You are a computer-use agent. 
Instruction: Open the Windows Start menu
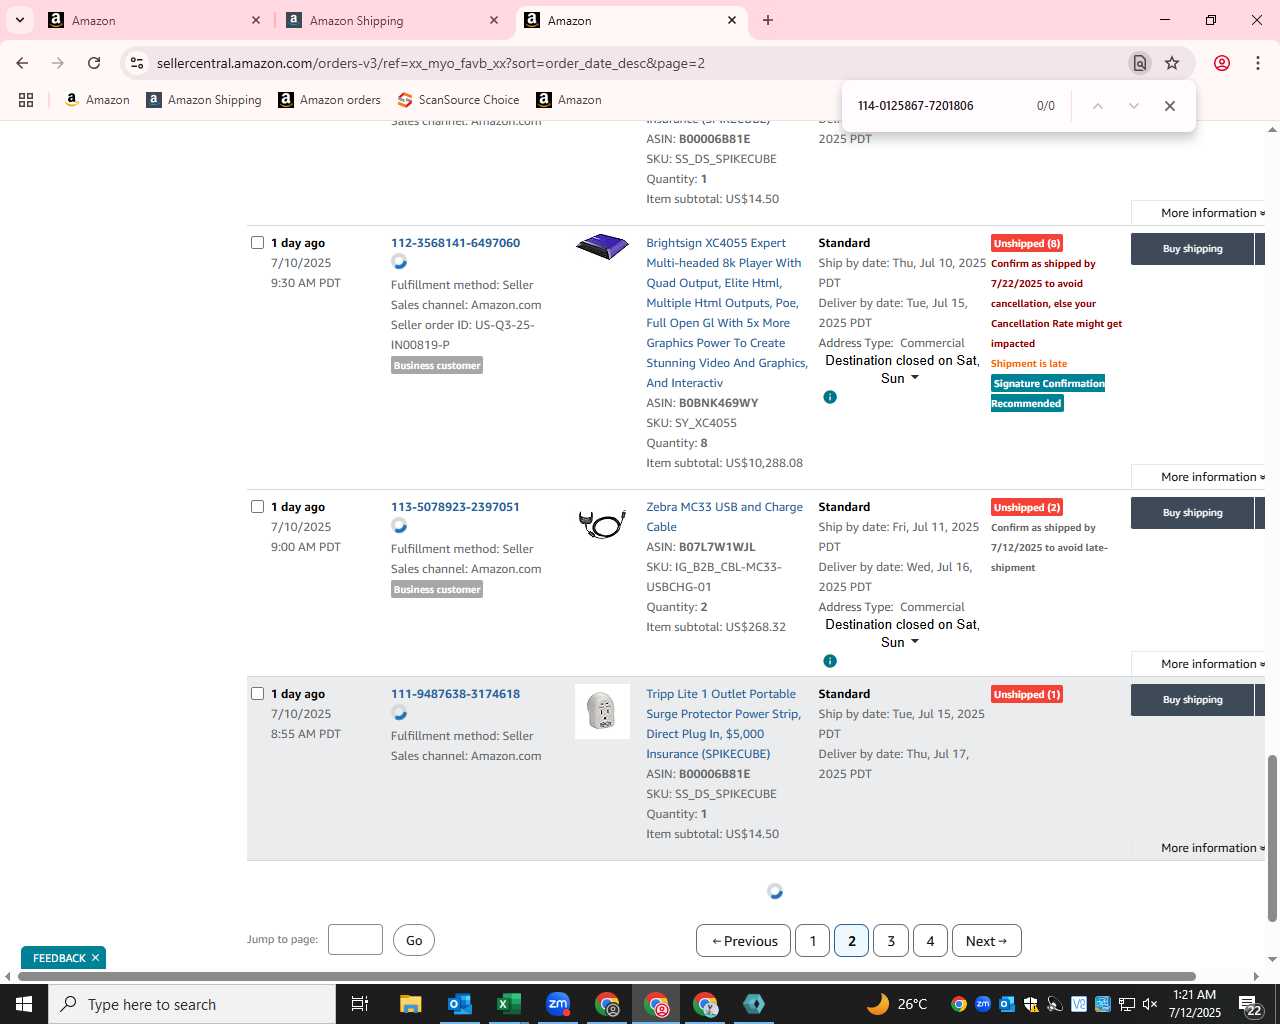coord(24,1004)
